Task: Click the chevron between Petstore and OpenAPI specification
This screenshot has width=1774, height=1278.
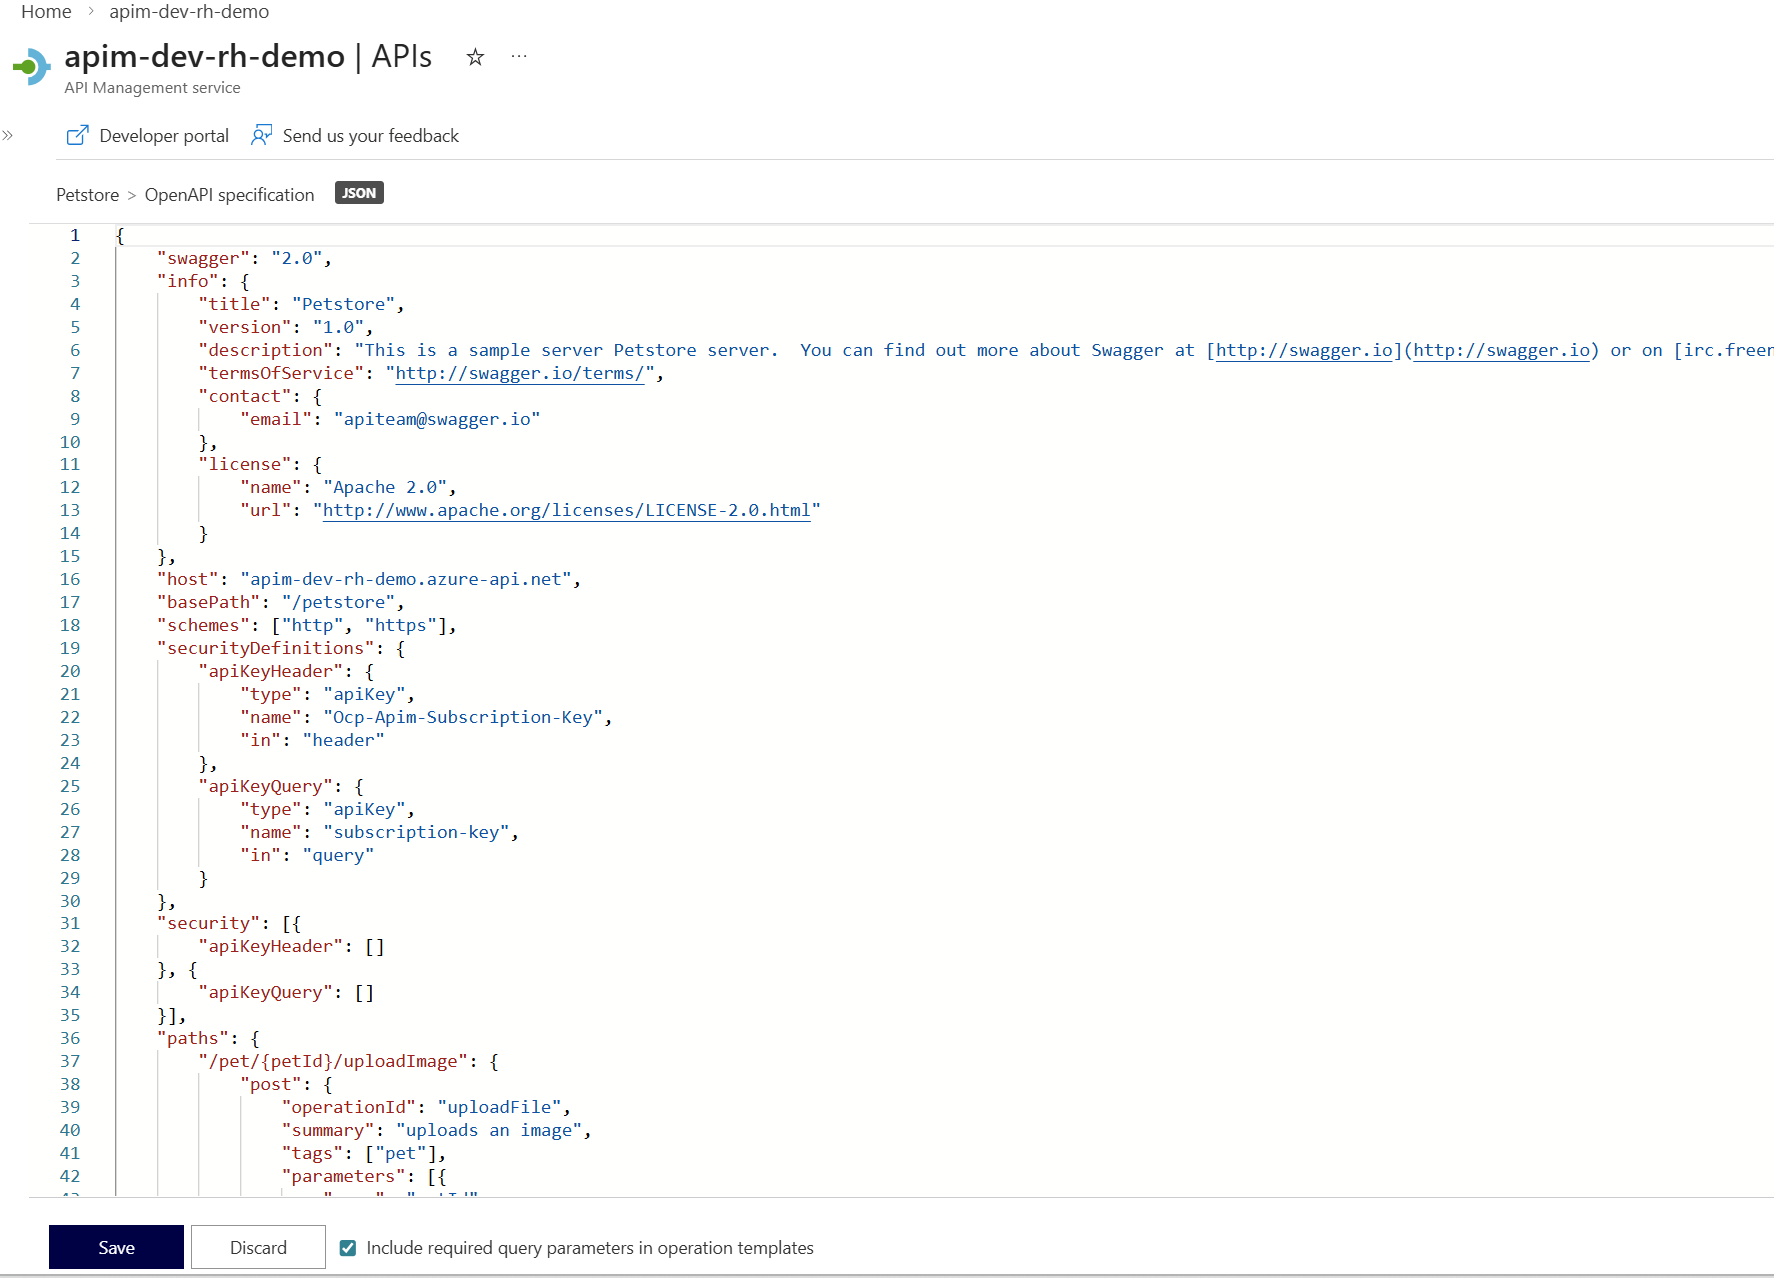Action: pos(131,194)
